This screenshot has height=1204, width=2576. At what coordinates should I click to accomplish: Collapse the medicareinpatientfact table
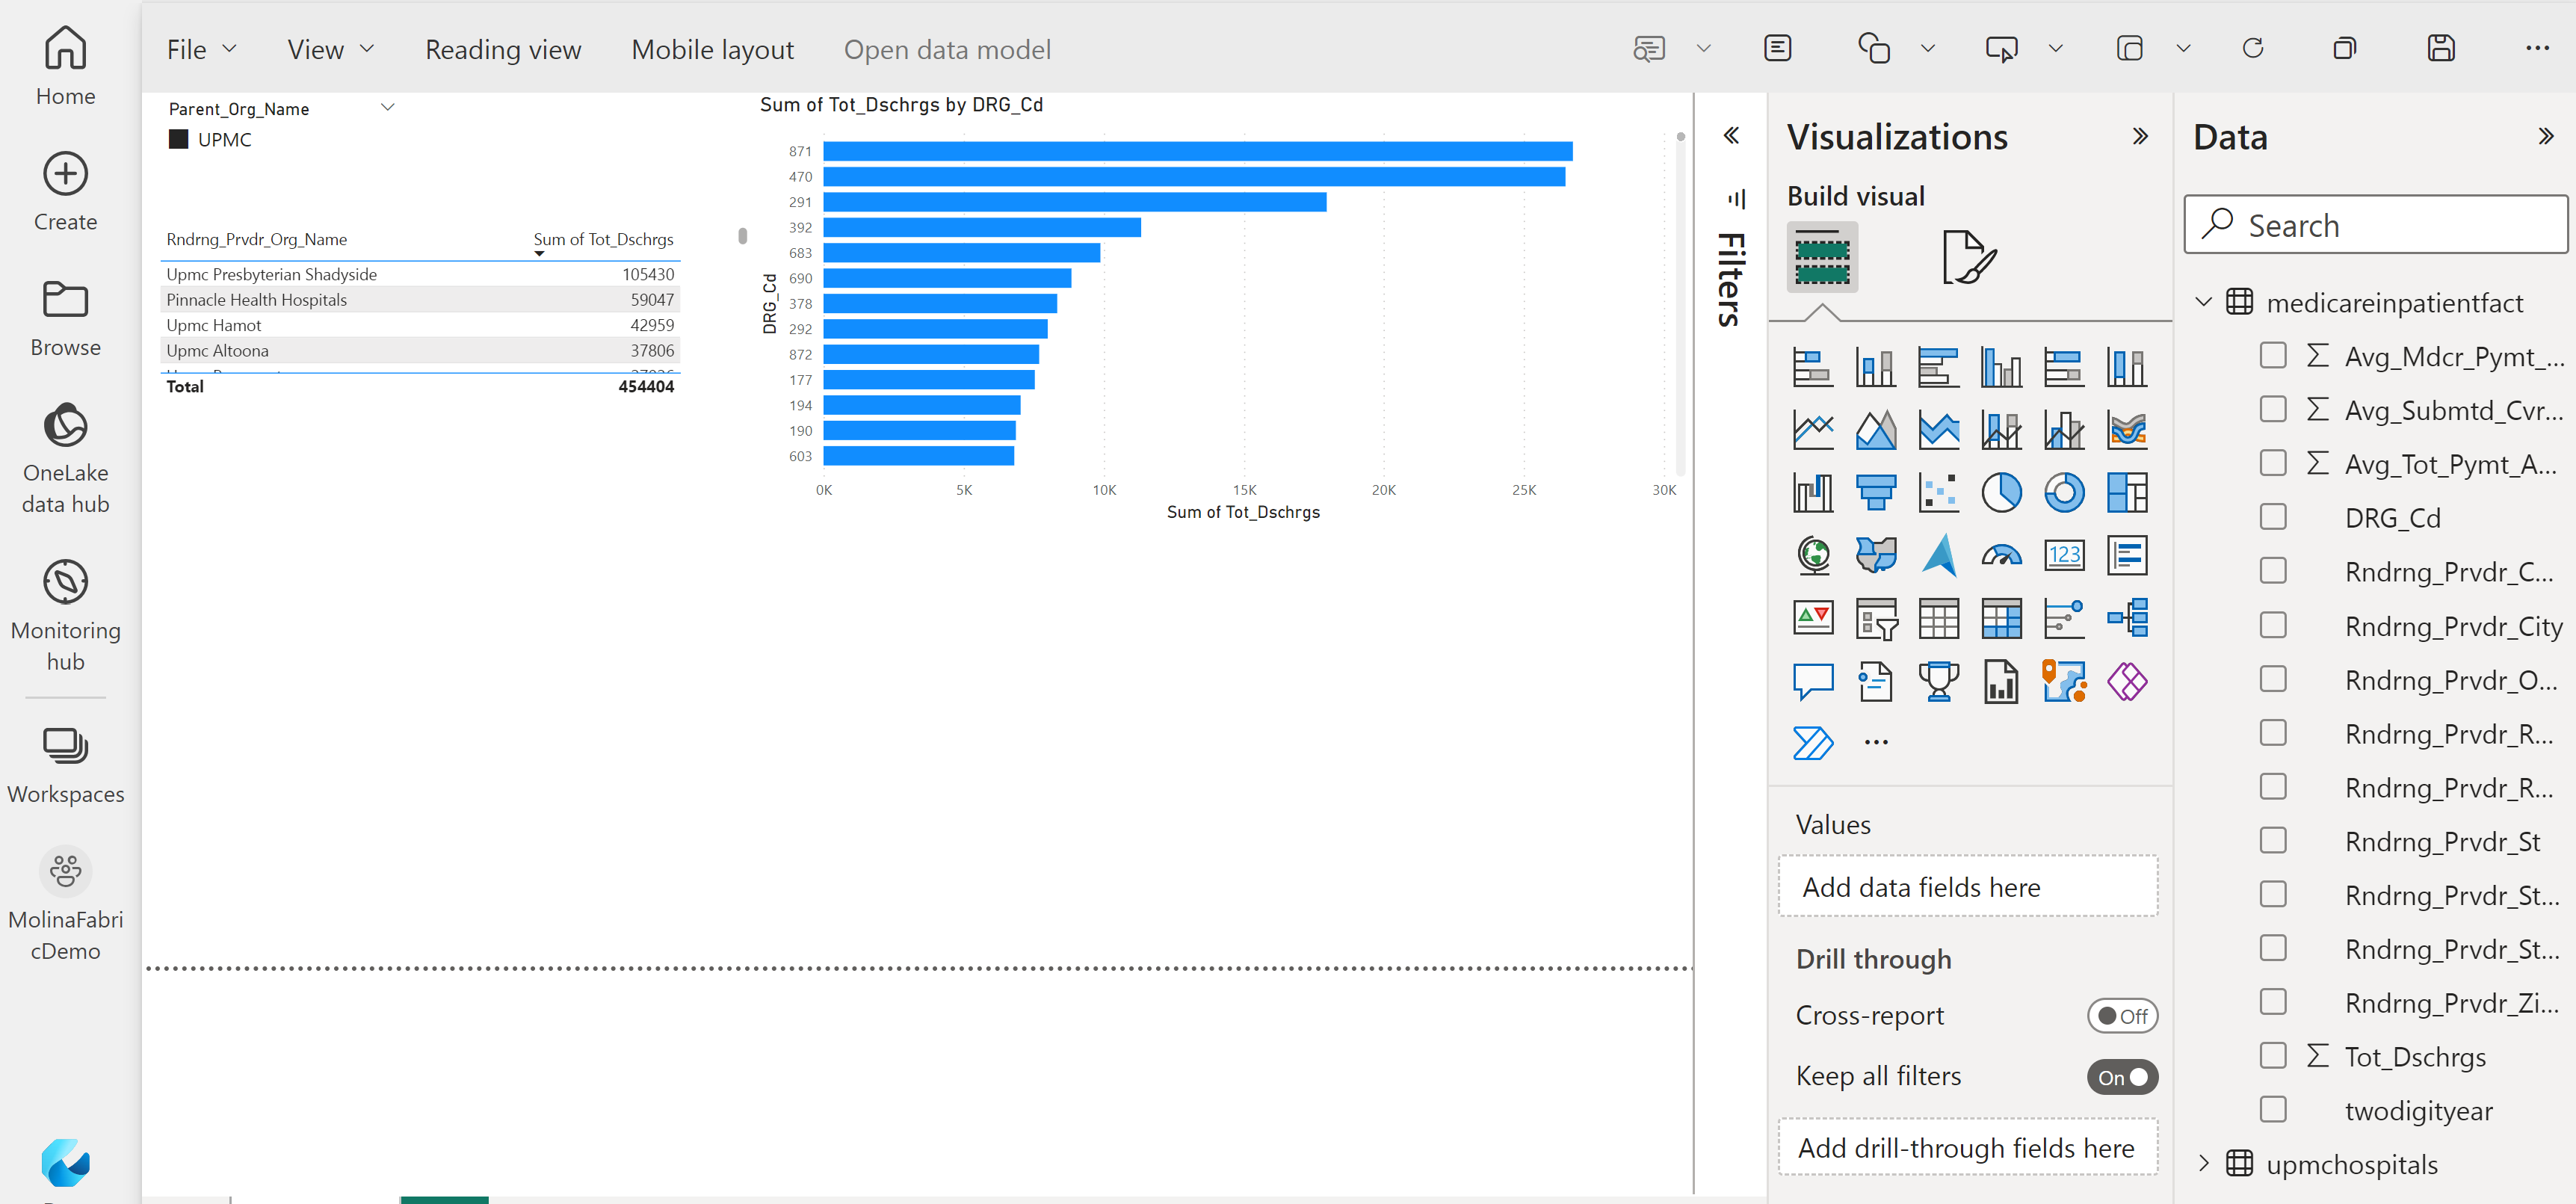pyautogui.click(x=2203, y=302)
